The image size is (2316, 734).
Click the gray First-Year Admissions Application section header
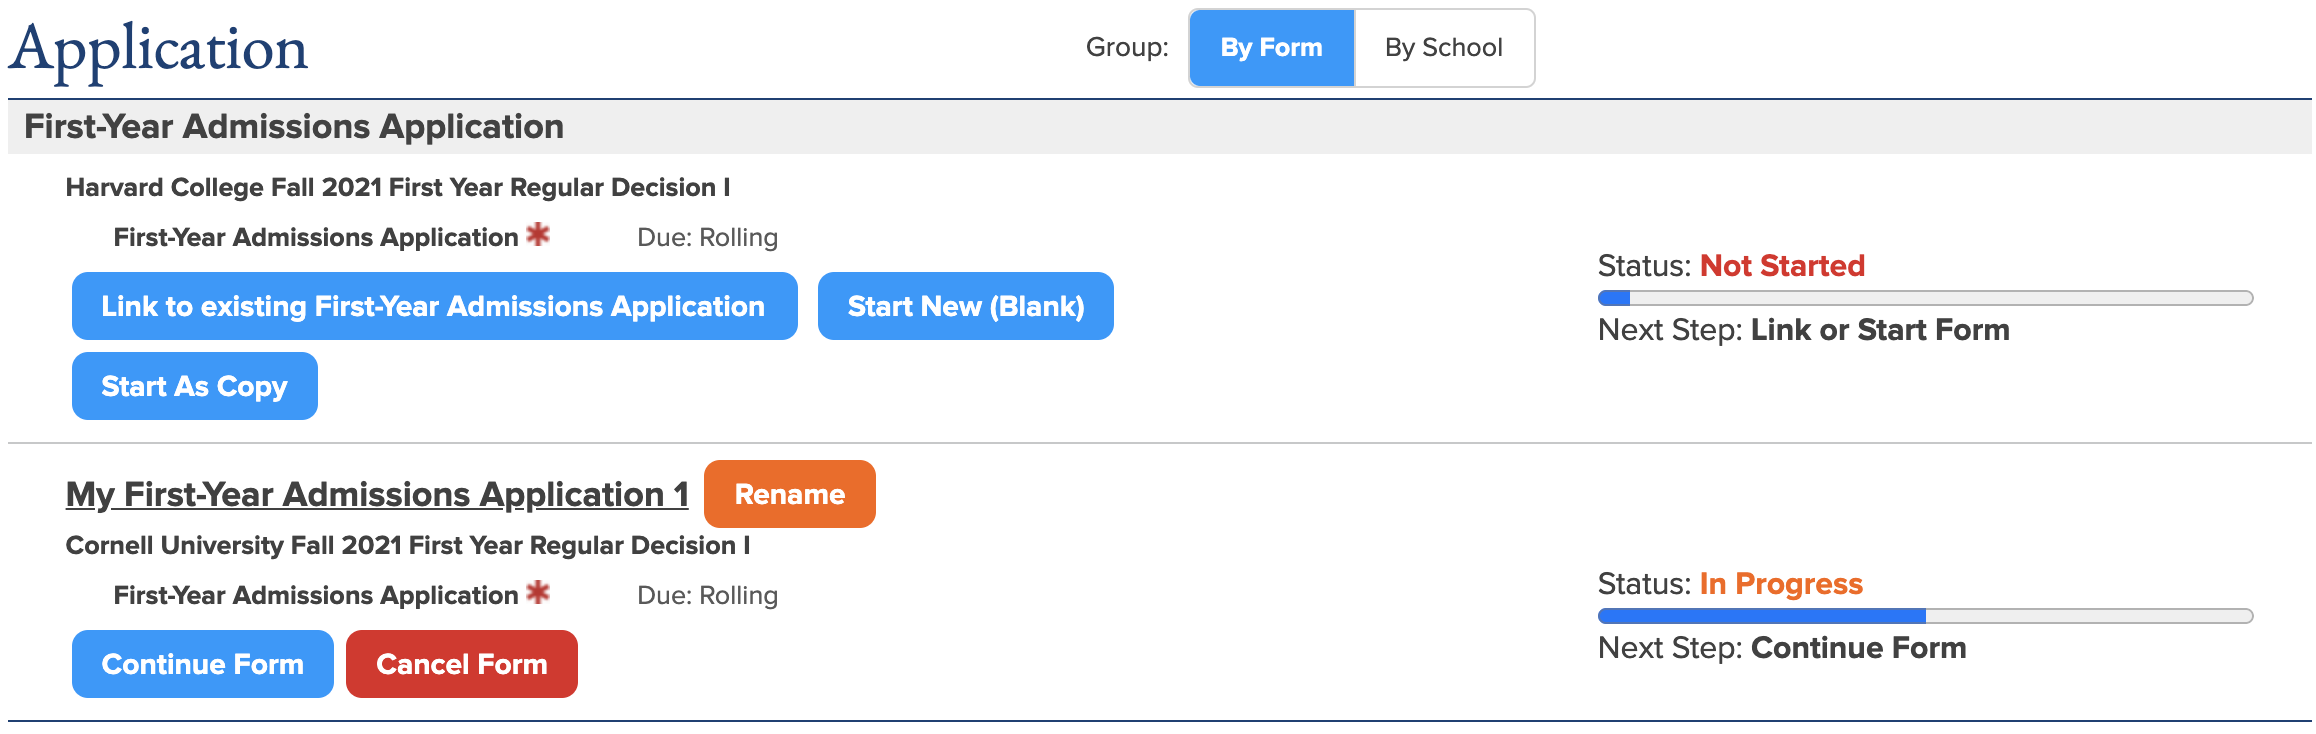pyautogui.click(x=293, y=127)
